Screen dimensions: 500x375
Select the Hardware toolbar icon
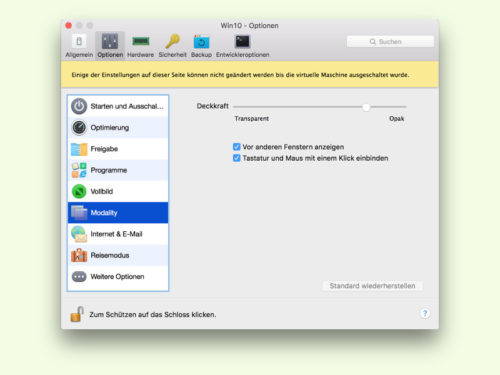pos(140,46)
